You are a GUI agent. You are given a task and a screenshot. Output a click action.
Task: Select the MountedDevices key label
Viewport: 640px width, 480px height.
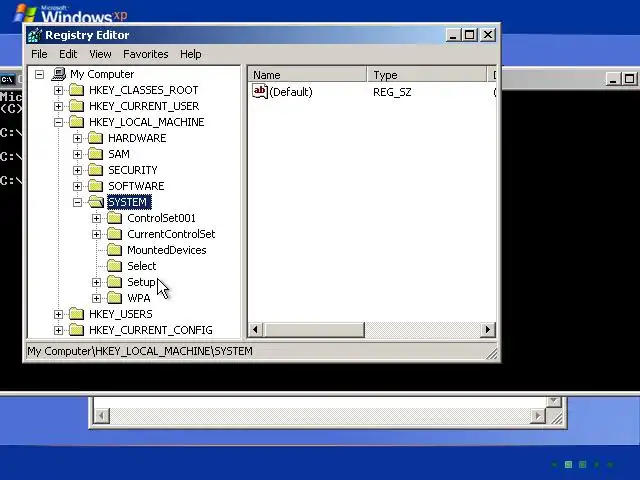point(167,250)
